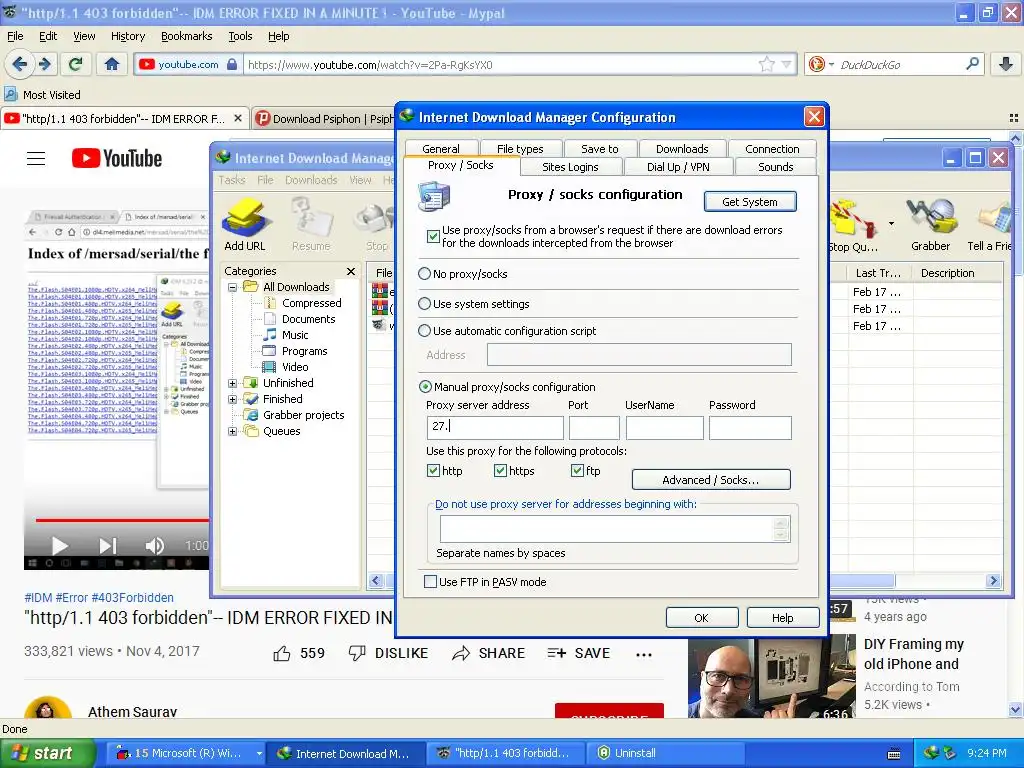Image resolution: width=1024 pixels, height=768 pixels.
Task: Expand the Unfinished category
Action: click(232, 383)
